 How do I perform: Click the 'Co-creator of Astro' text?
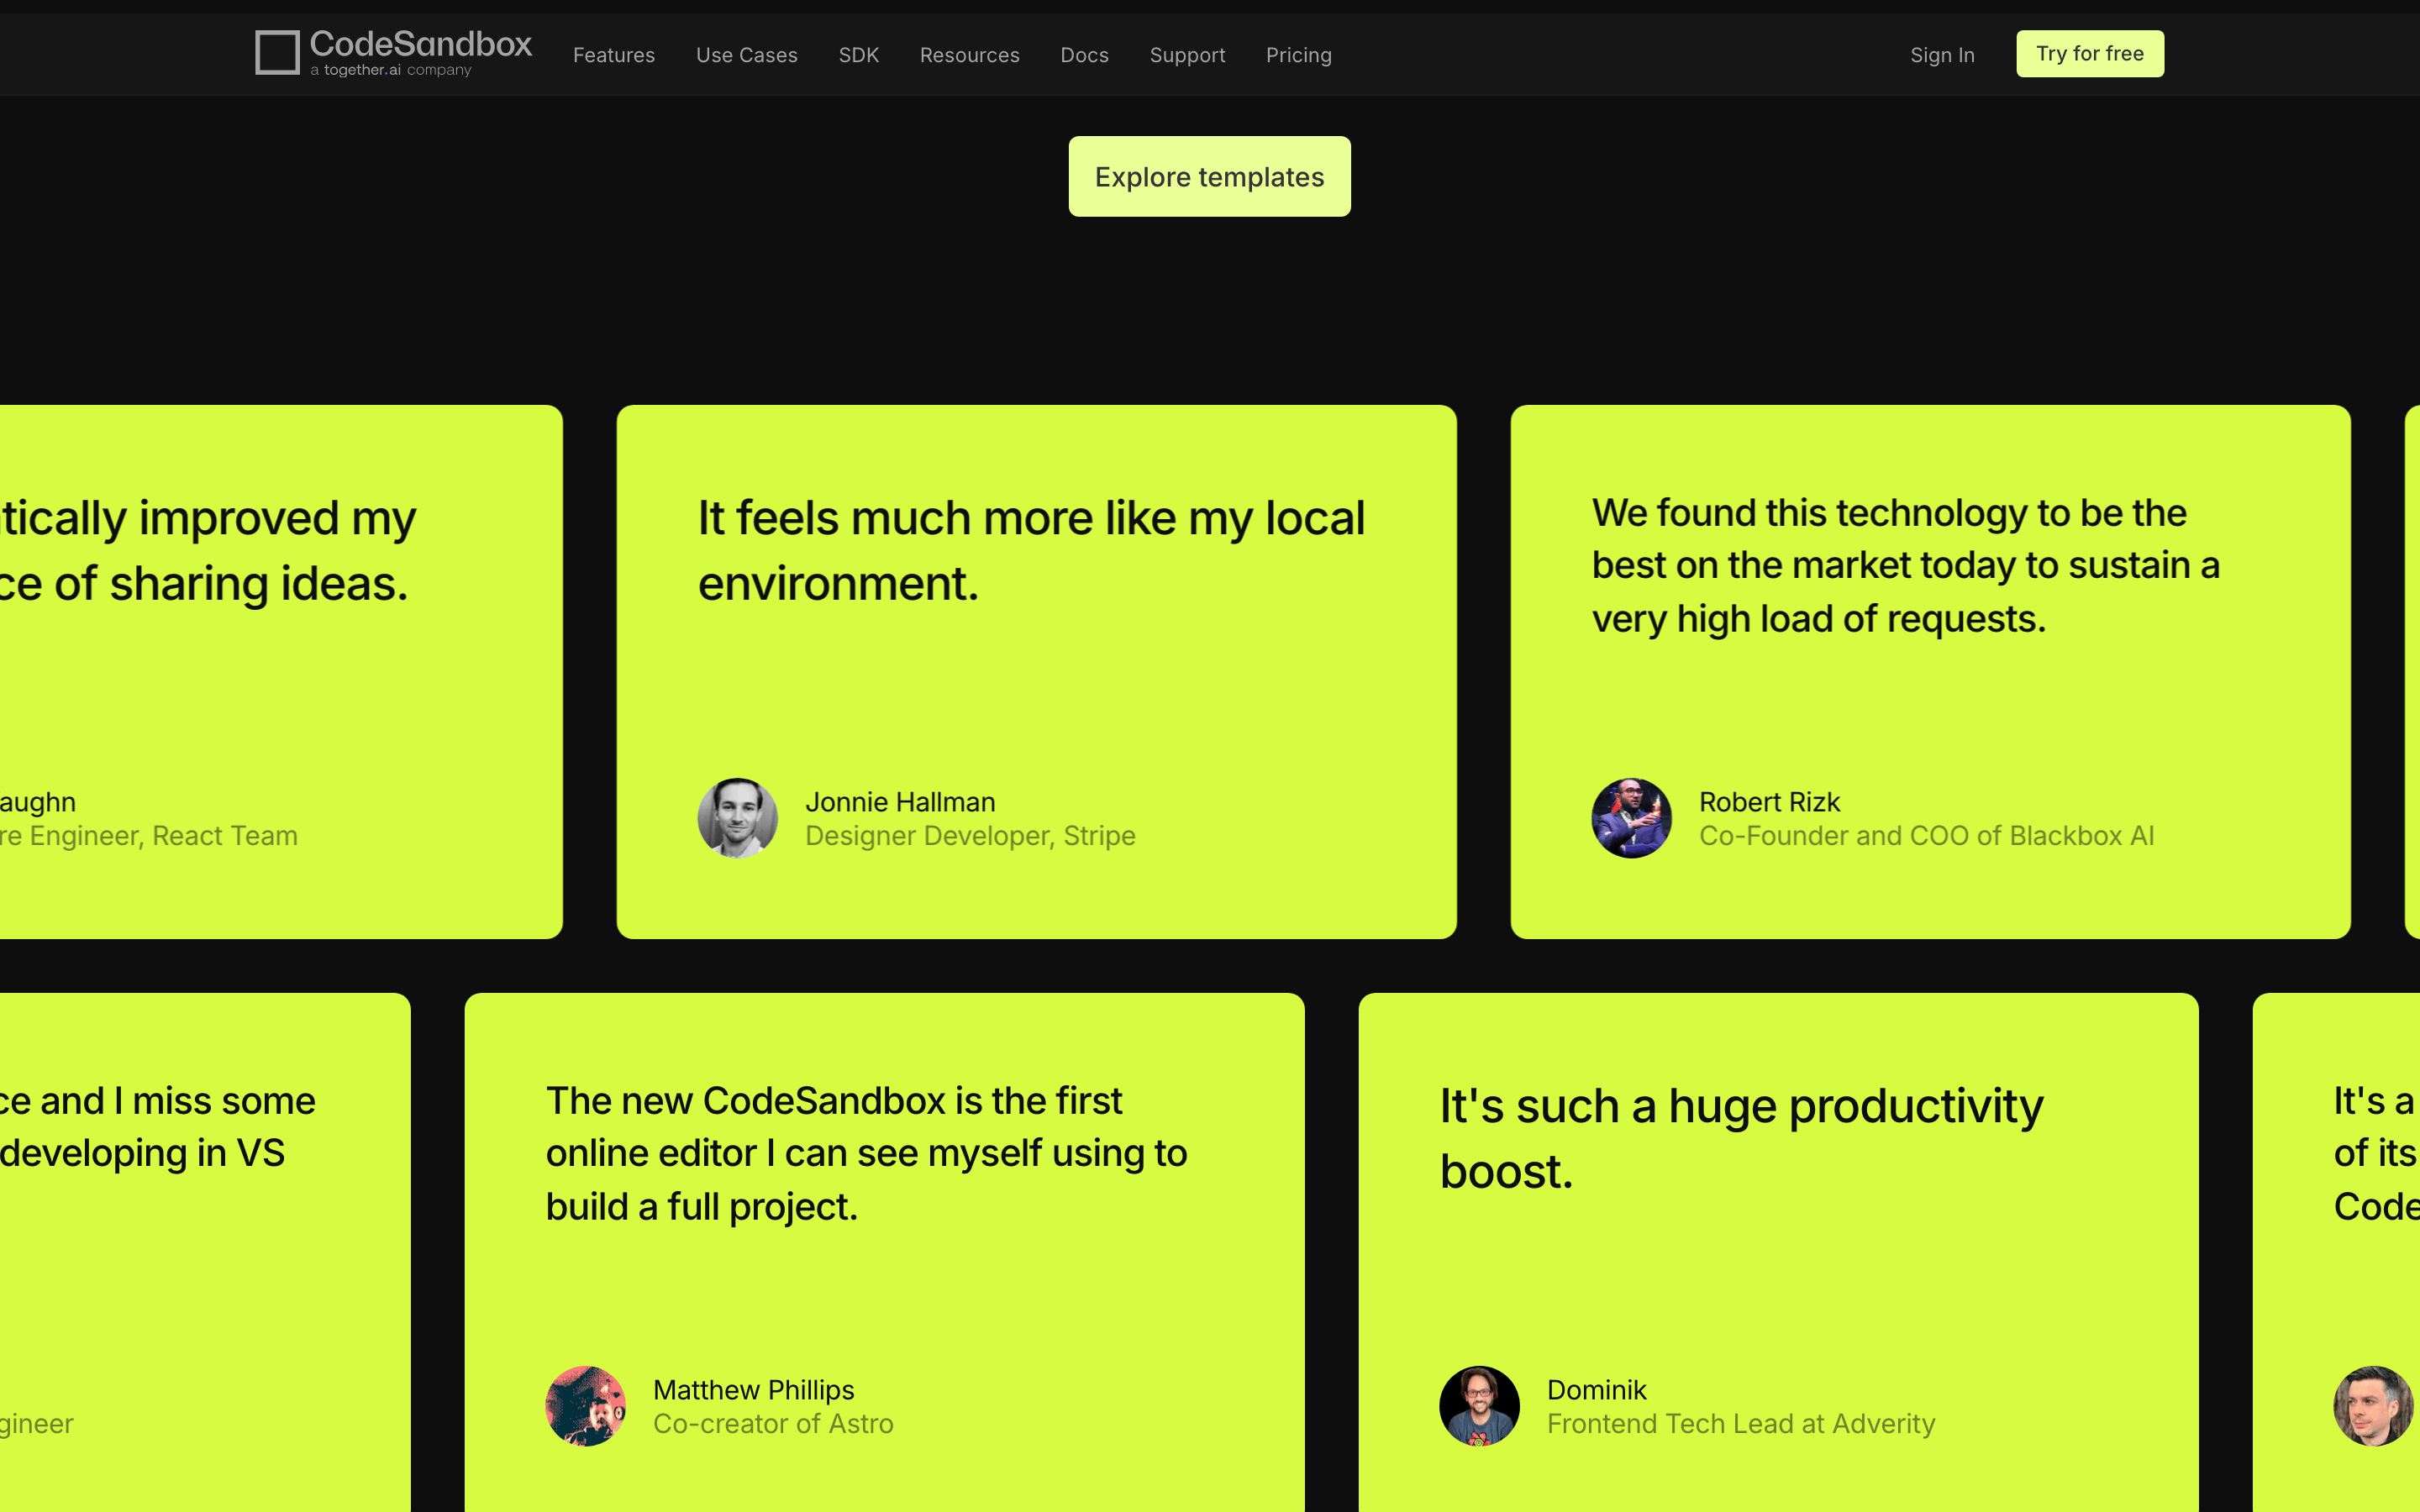774,1424
